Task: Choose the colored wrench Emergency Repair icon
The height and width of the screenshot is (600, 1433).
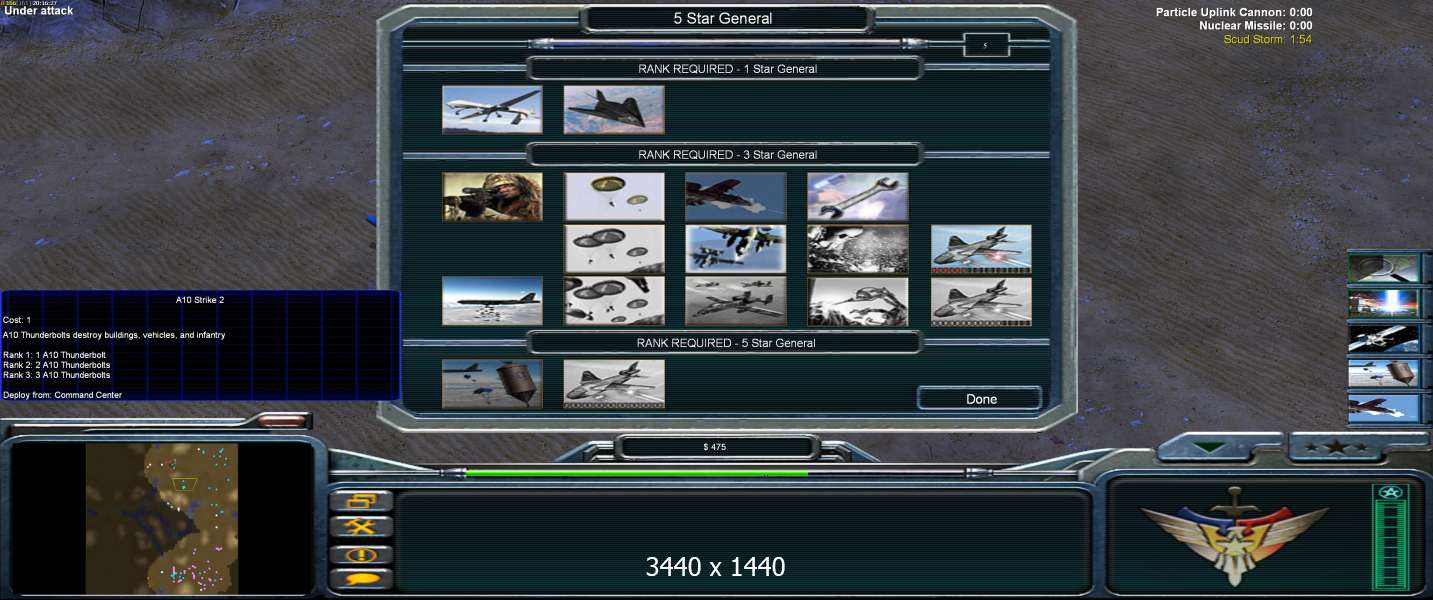Action: click(858, 197)
